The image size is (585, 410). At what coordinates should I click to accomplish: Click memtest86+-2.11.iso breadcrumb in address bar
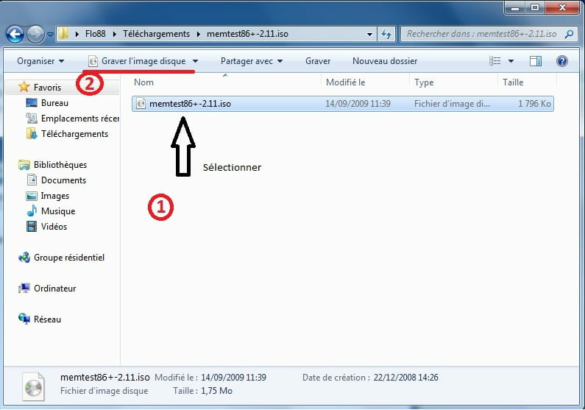pyautogui.click(x=247, y=34)
